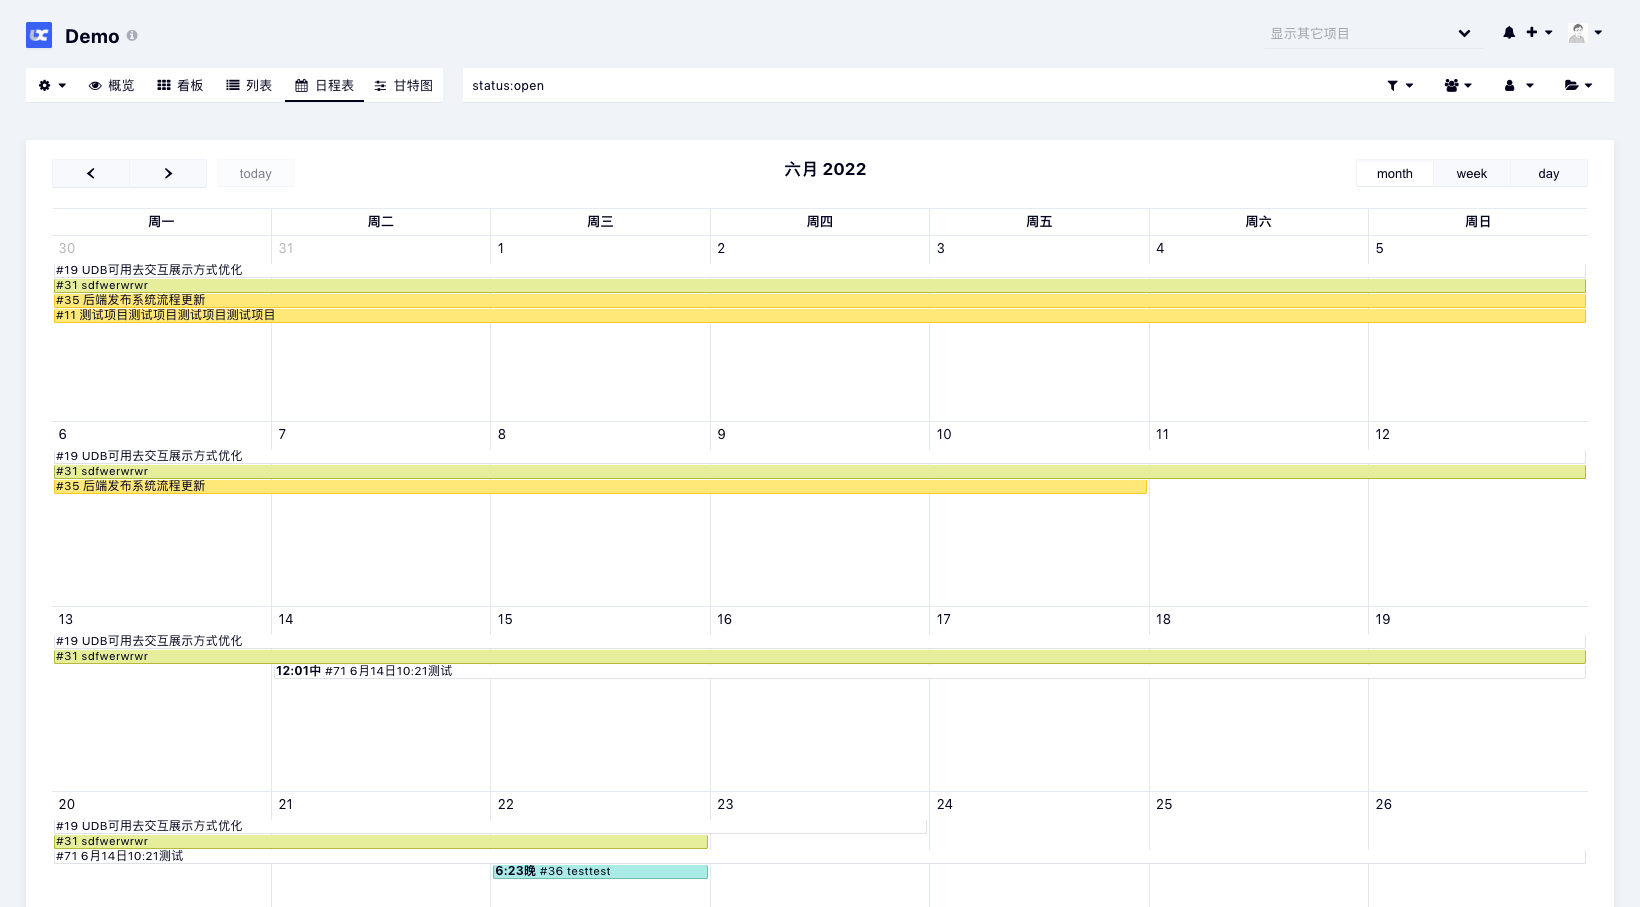
Task: Open #31 sdfwerwrwr event in the June 6 week
Action: click(x=819, y=471)
